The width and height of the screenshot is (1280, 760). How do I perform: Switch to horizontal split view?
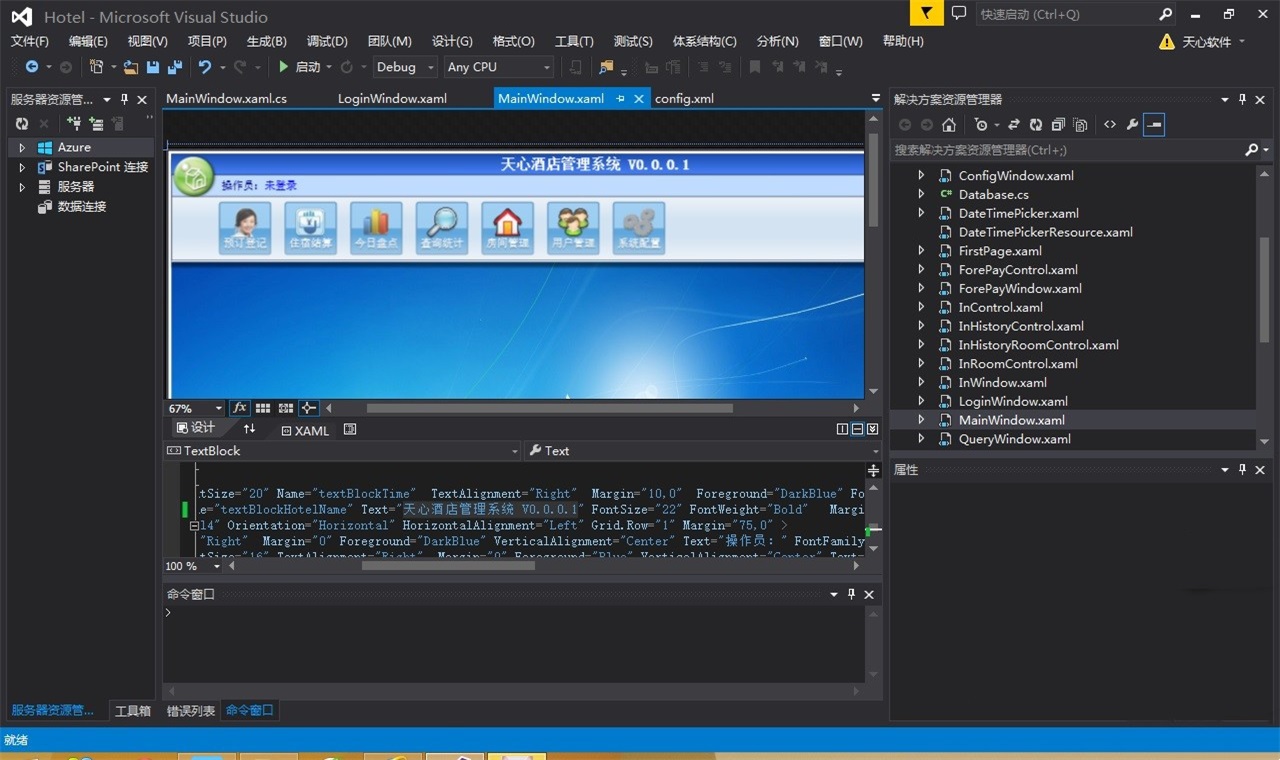(x=857, y=429)
